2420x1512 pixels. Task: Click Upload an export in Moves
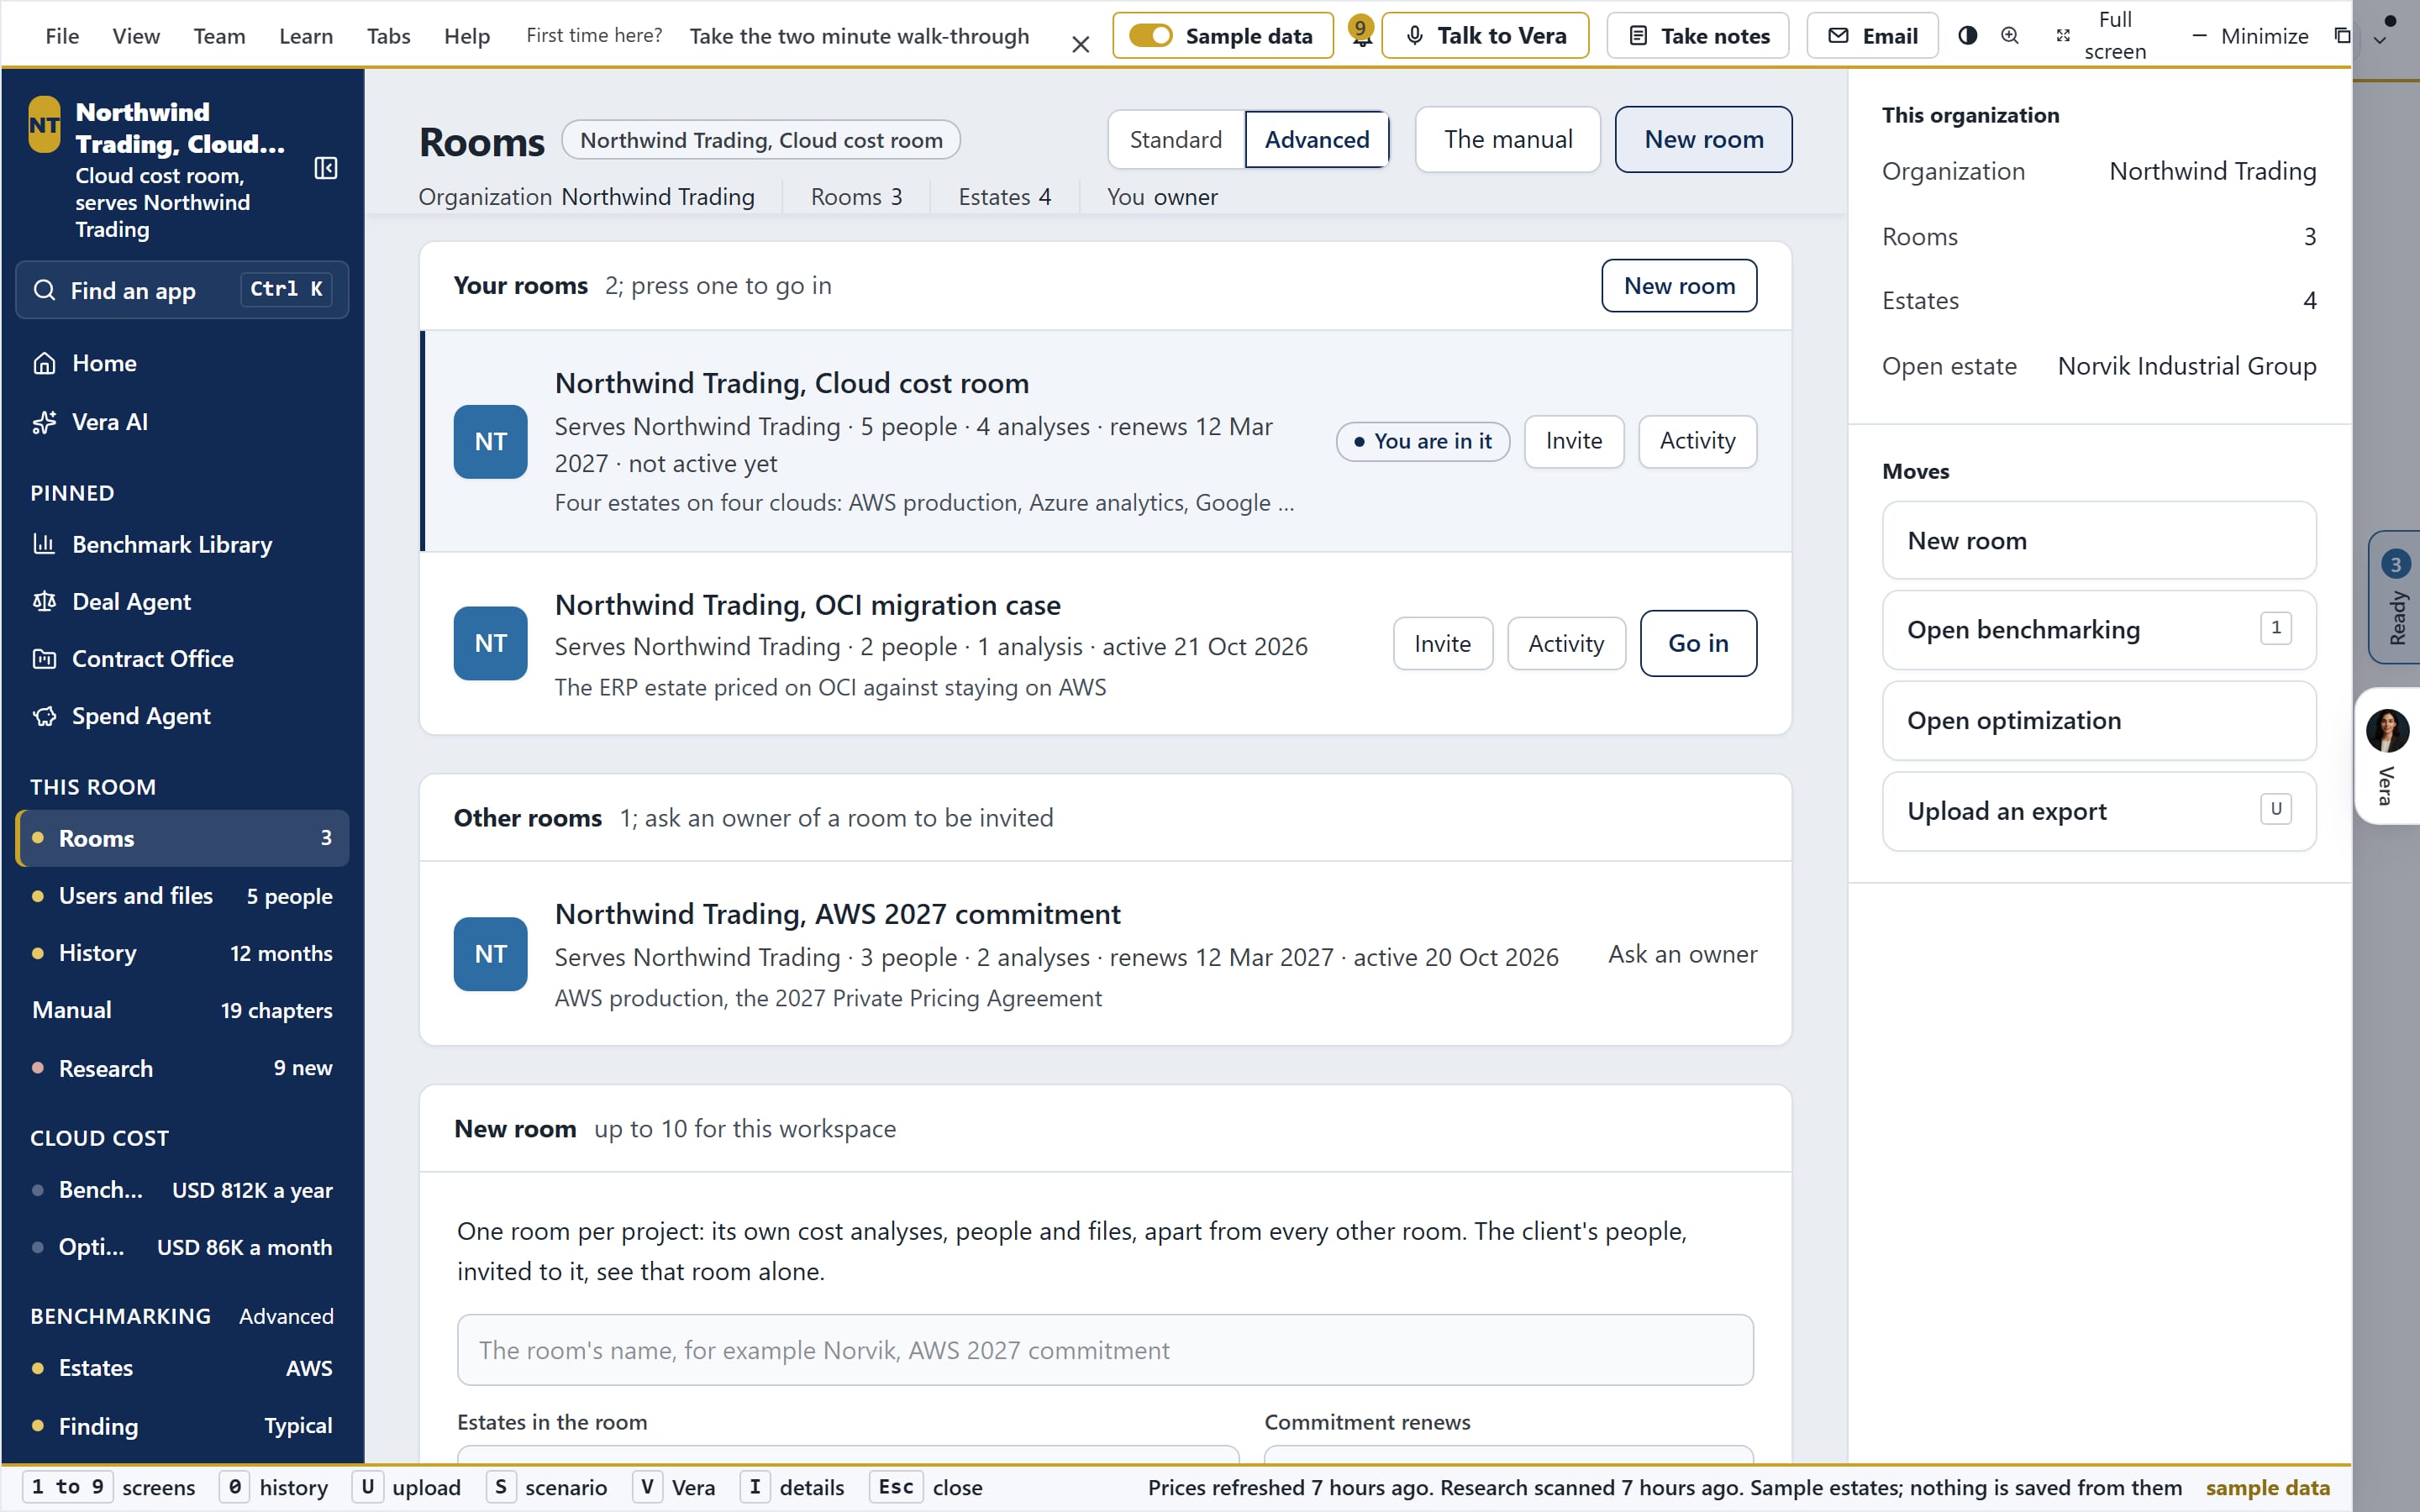click(x=2099, y=811)
